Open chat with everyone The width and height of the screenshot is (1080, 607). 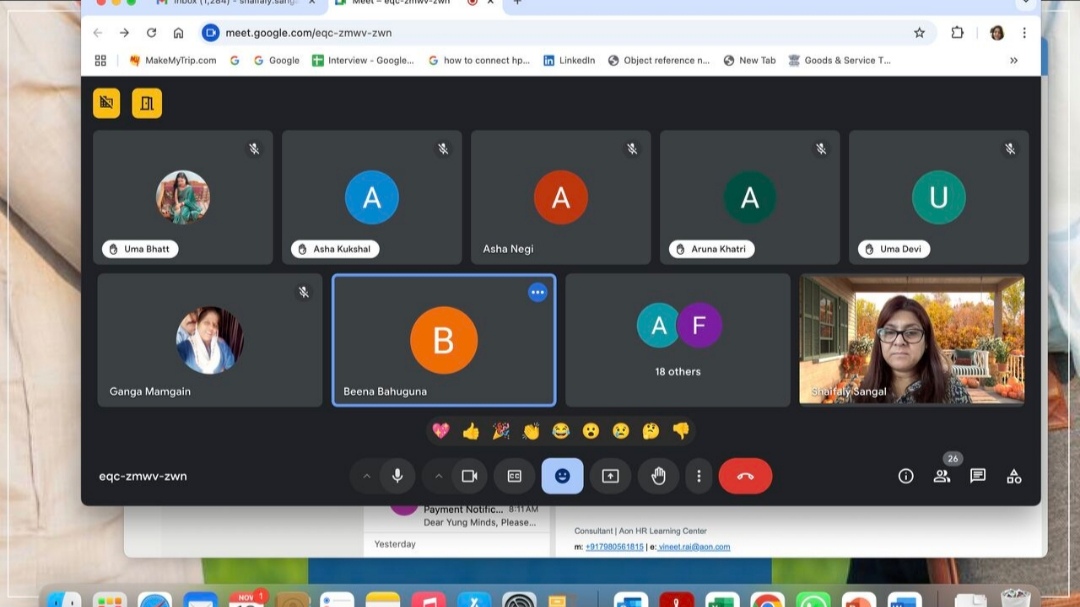coord(977,476)
